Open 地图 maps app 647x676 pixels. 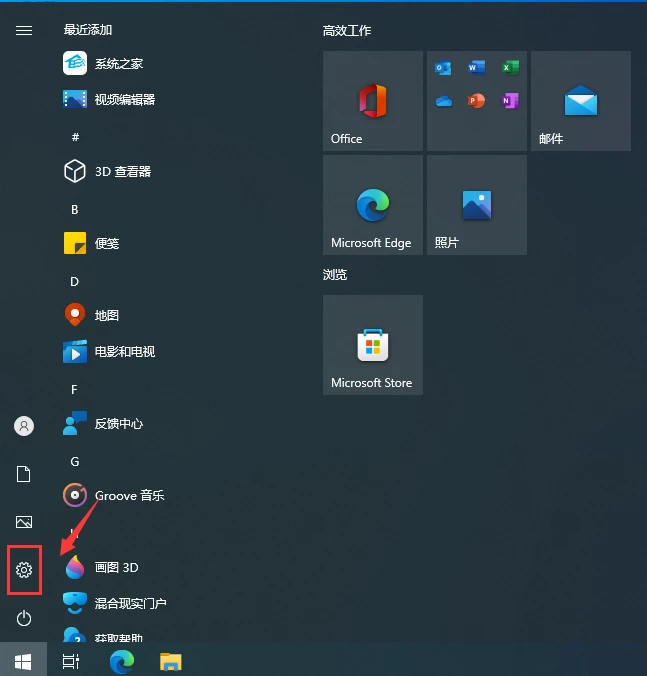click(91, 315)
